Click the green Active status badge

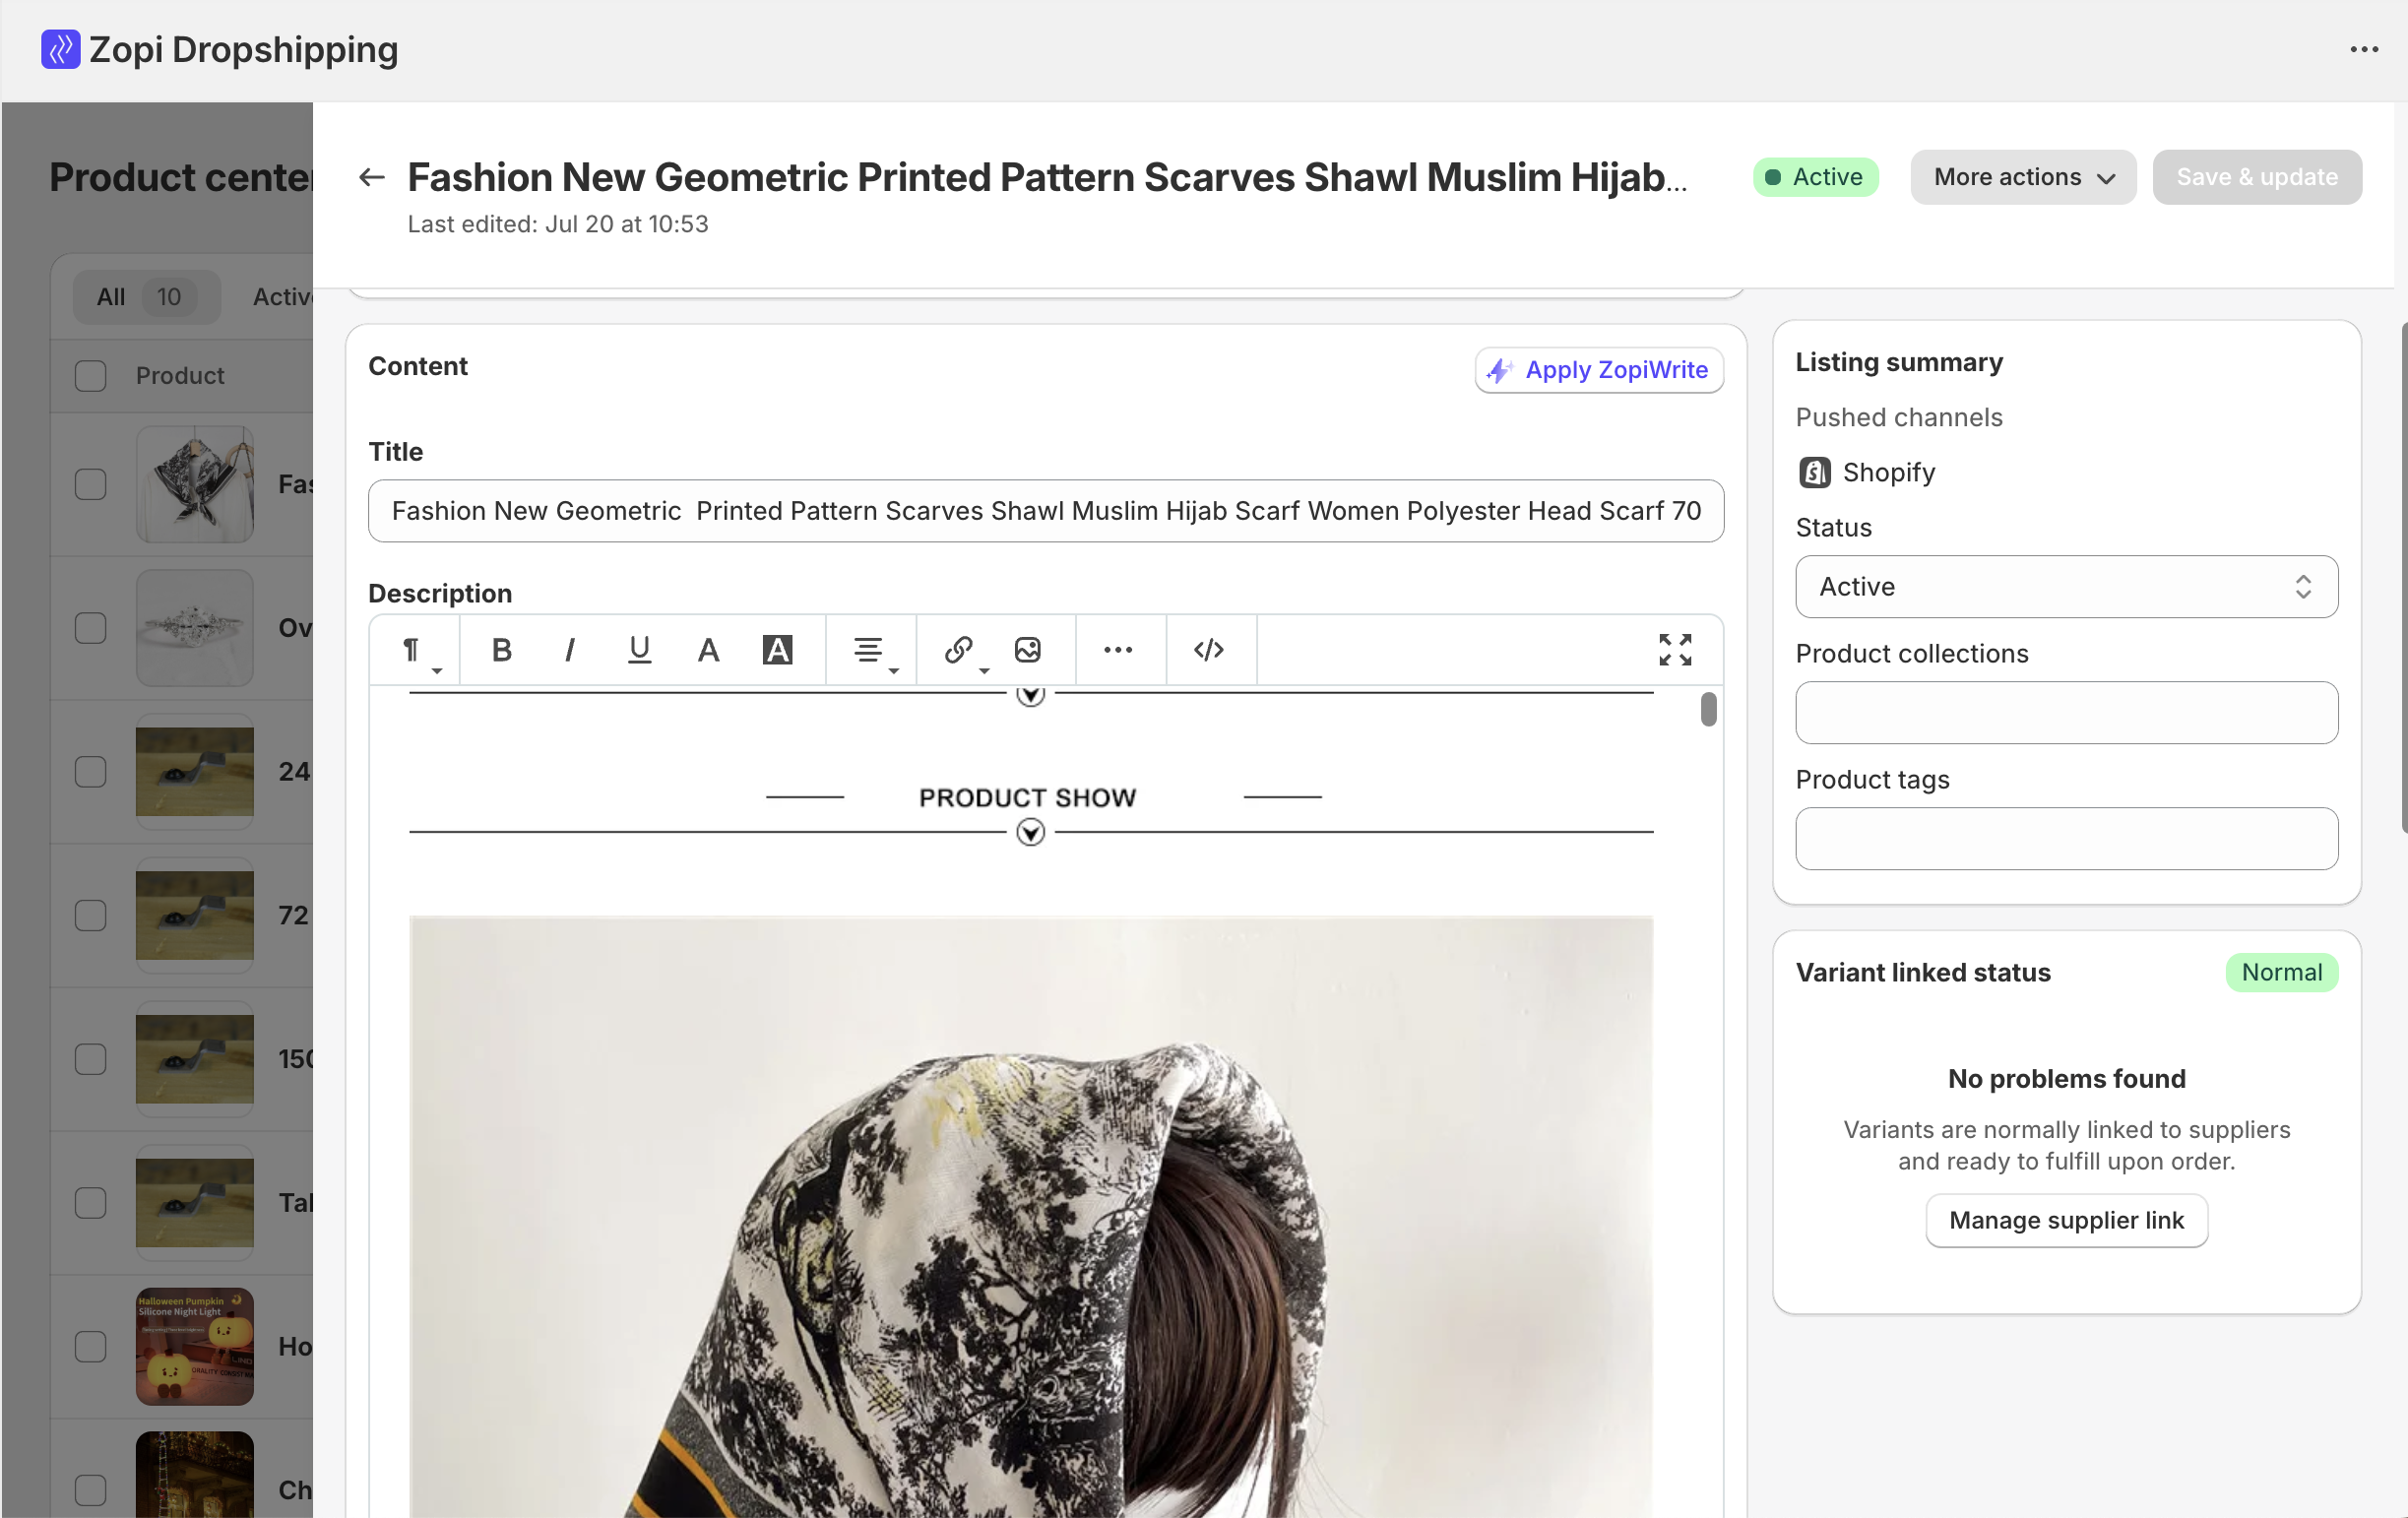tap(1815, 177)
